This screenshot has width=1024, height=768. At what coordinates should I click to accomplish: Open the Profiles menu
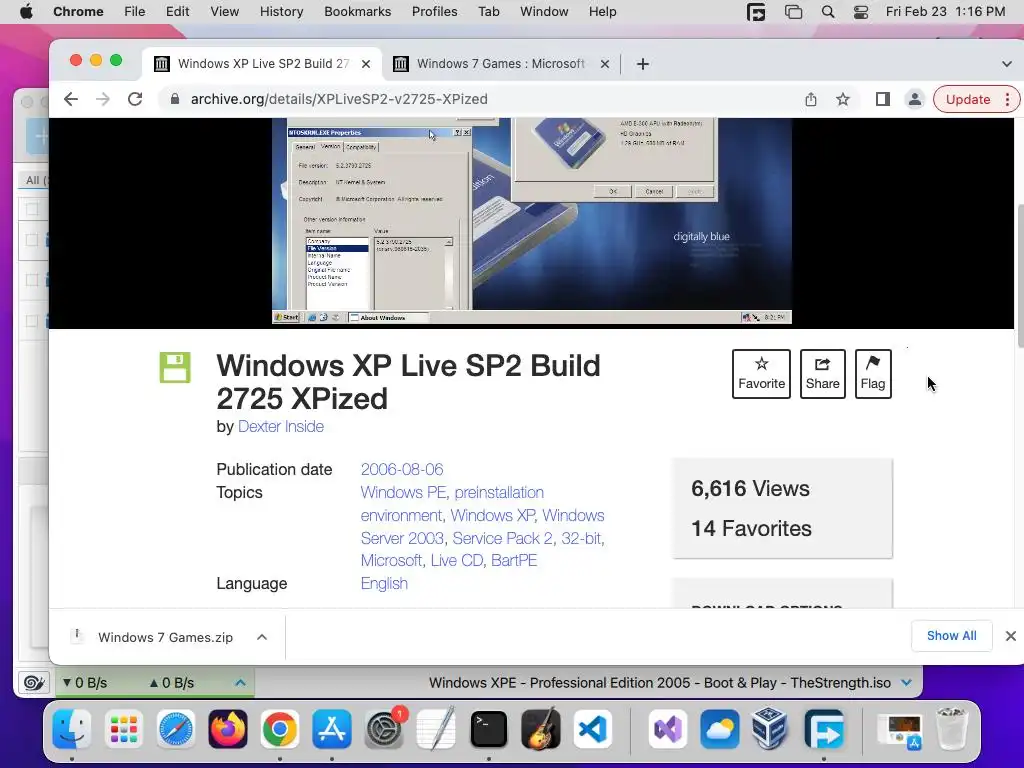[434, 12]
